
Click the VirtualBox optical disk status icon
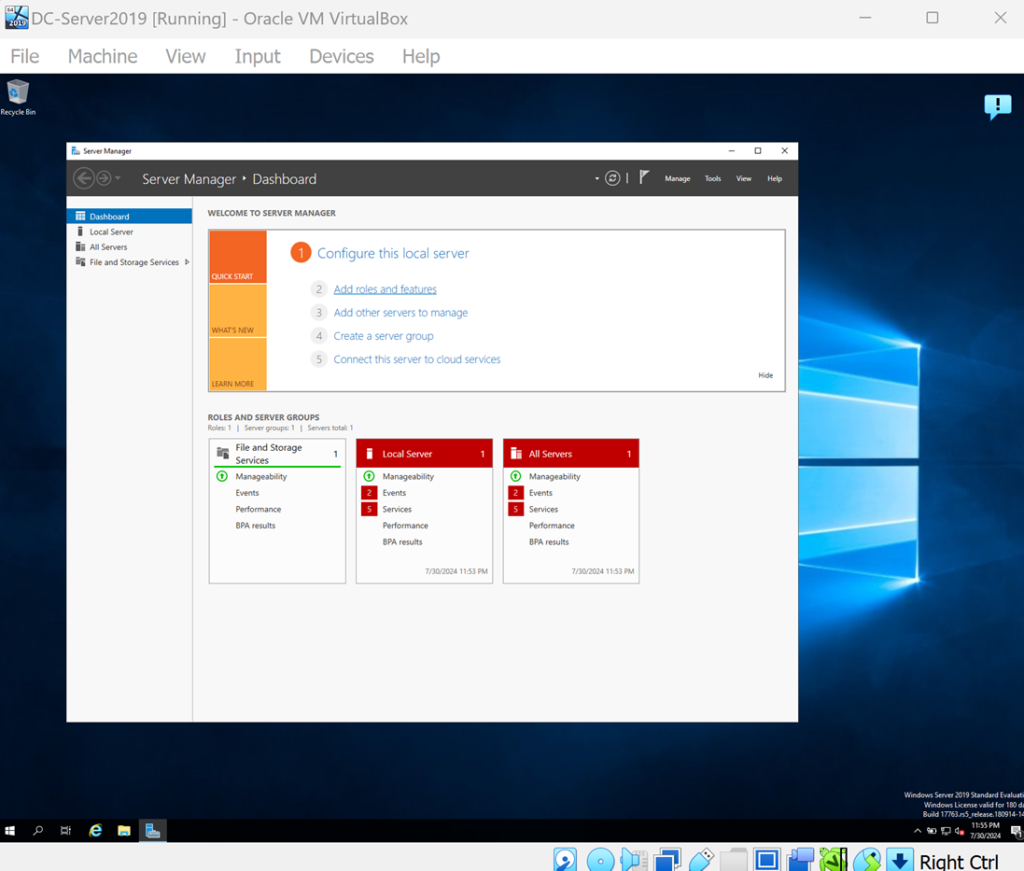(600, 860)
